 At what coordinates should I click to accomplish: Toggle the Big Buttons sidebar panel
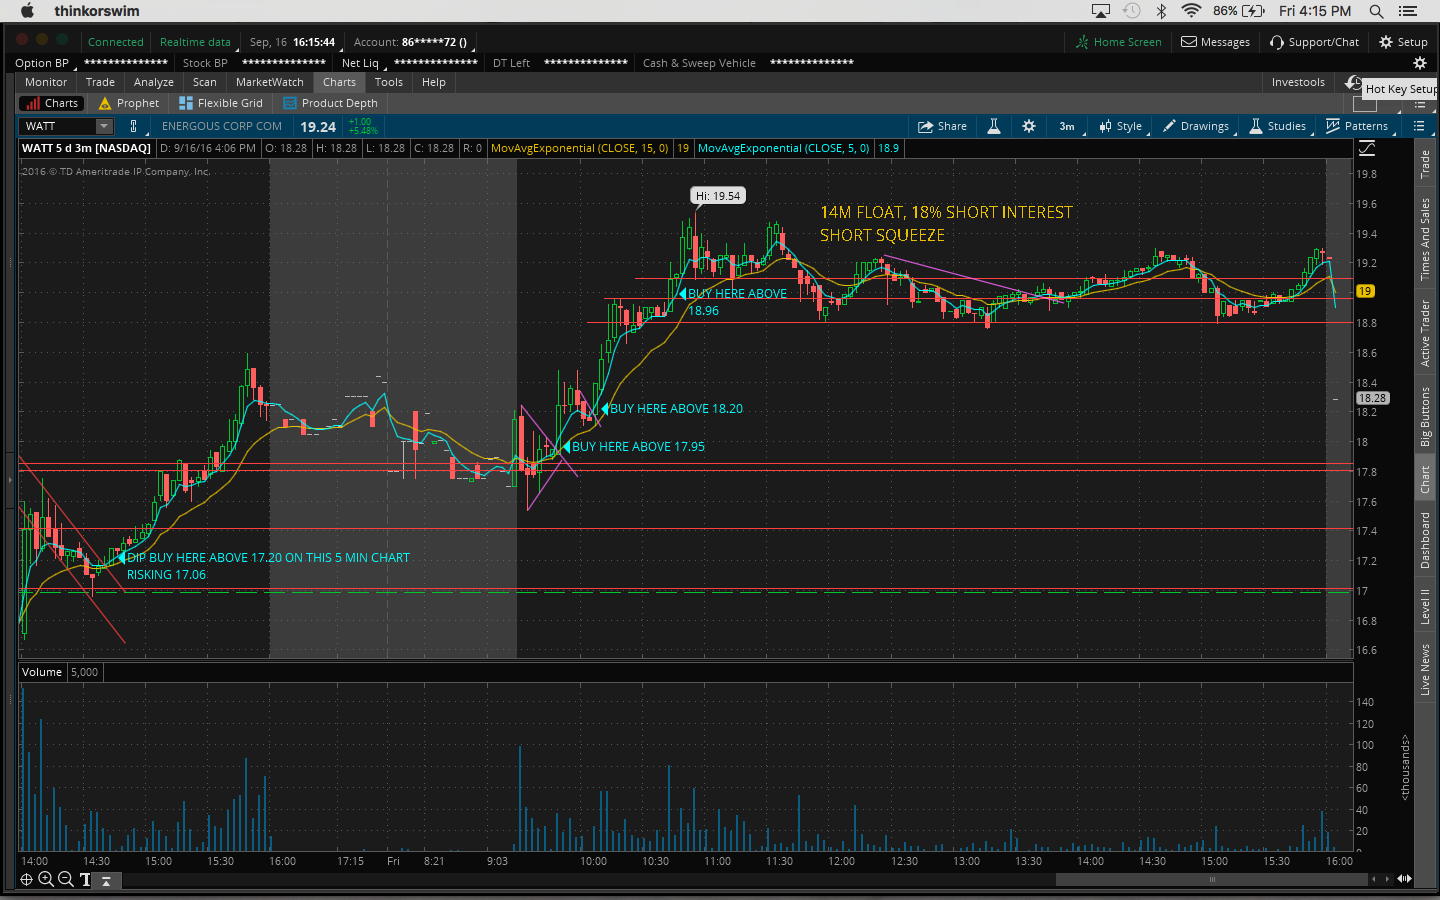click(1425, 416)
